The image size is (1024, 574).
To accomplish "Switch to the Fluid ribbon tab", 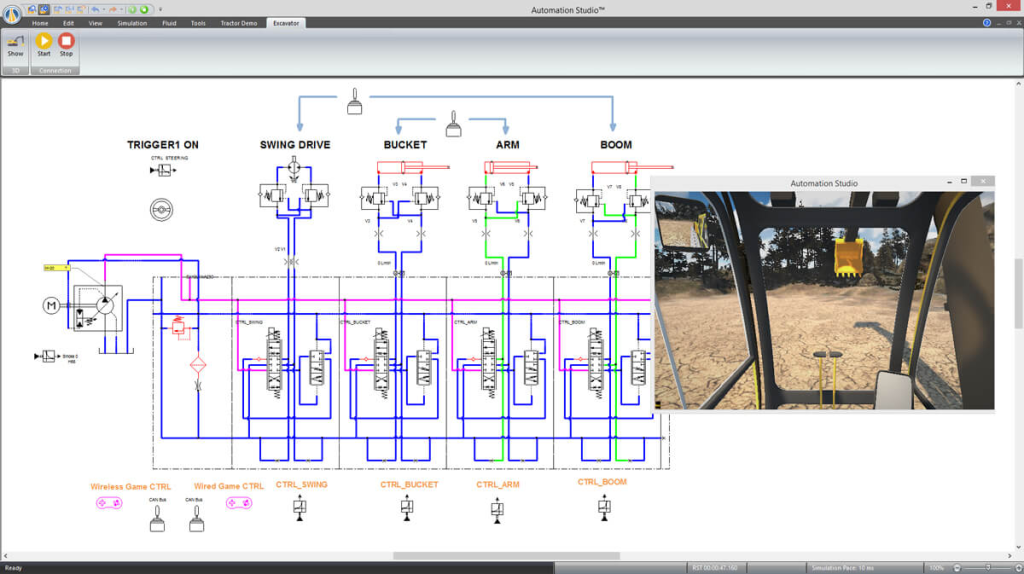I will tap(169, 23).
